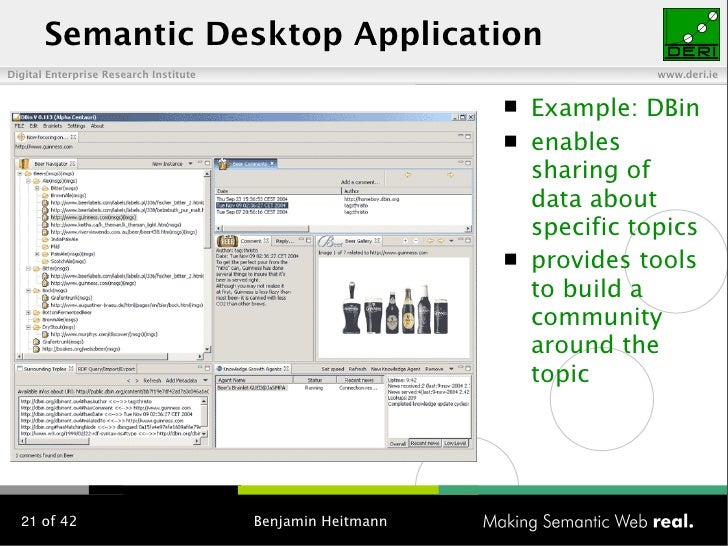
Task: Open the About menu
Action: (x=97, y=126)
